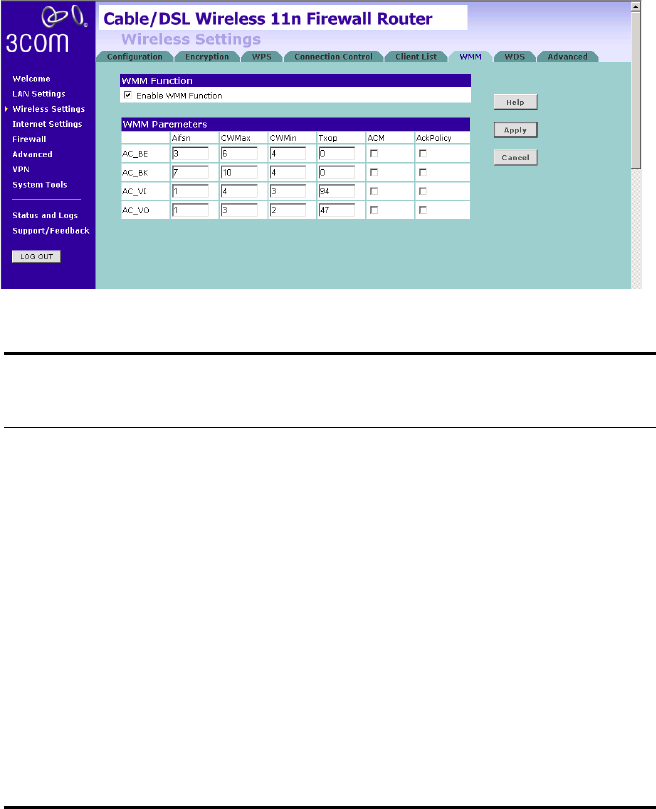
Task: Click the 3Com logo
Action: click(46, 30)
